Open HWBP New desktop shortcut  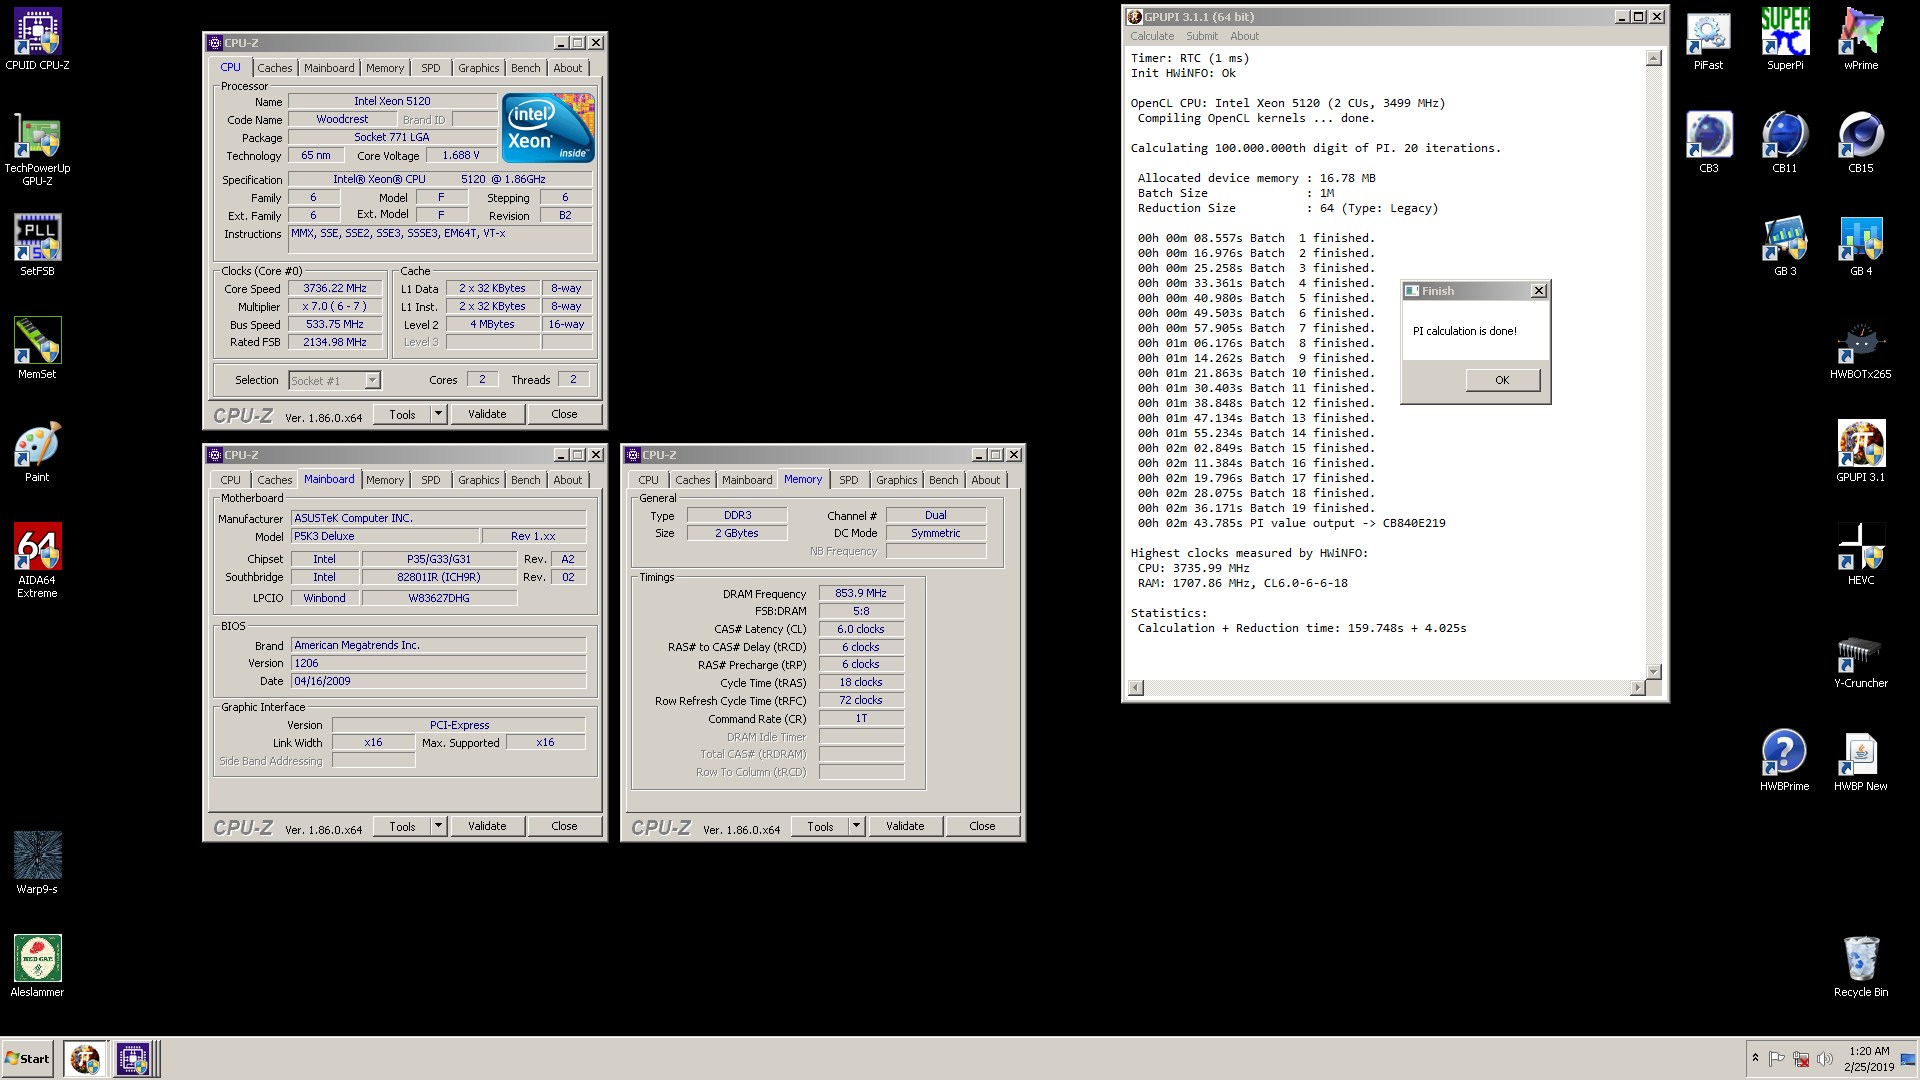pyautogui.click(x=1861, y=761)
